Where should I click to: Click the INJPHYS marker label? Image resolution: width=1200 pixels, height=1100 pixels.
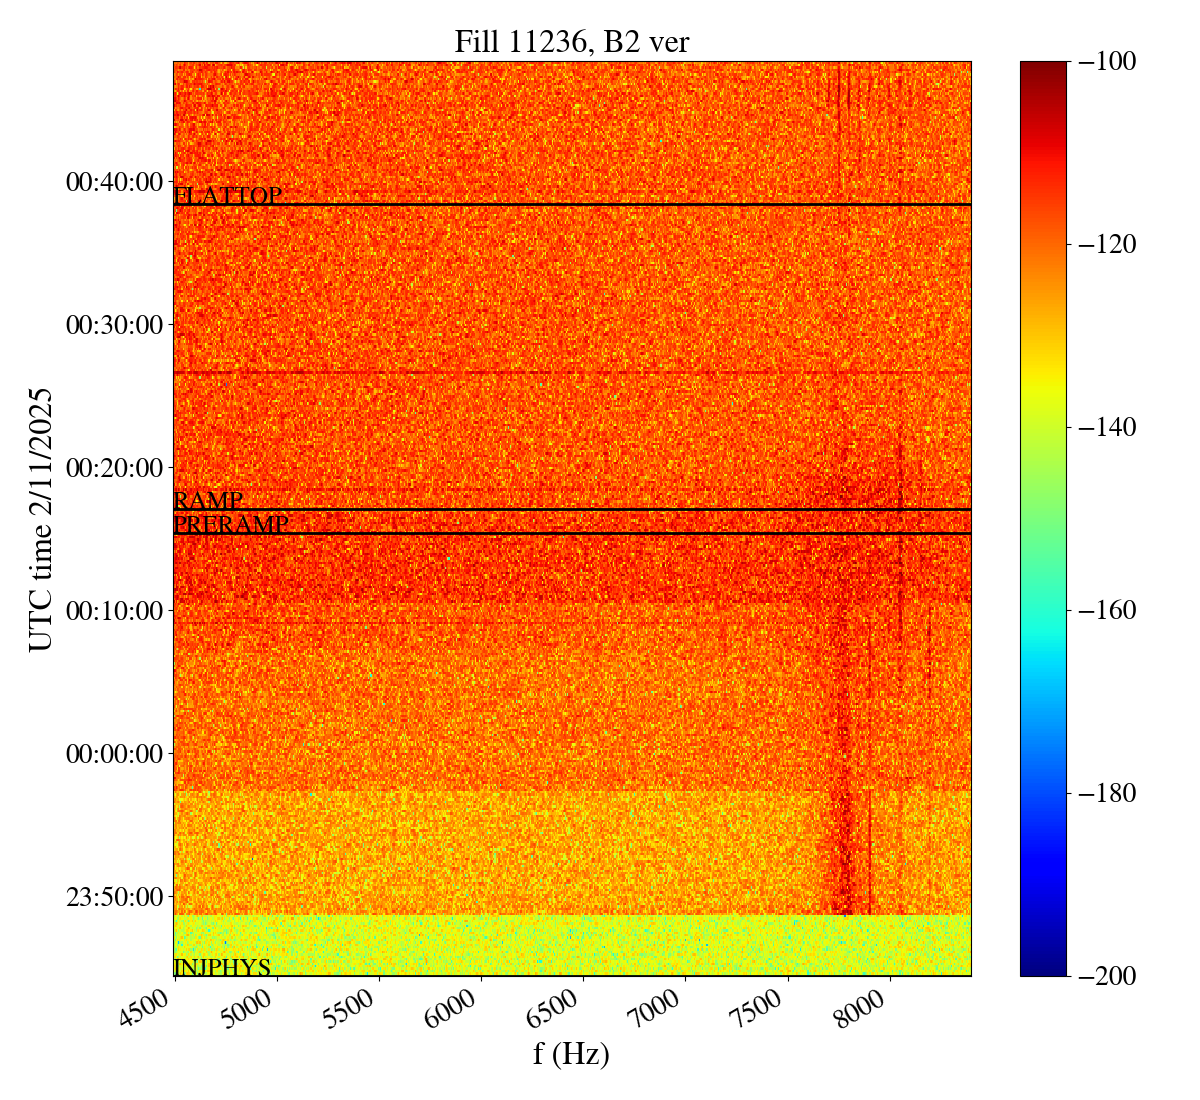click(222, 967)
